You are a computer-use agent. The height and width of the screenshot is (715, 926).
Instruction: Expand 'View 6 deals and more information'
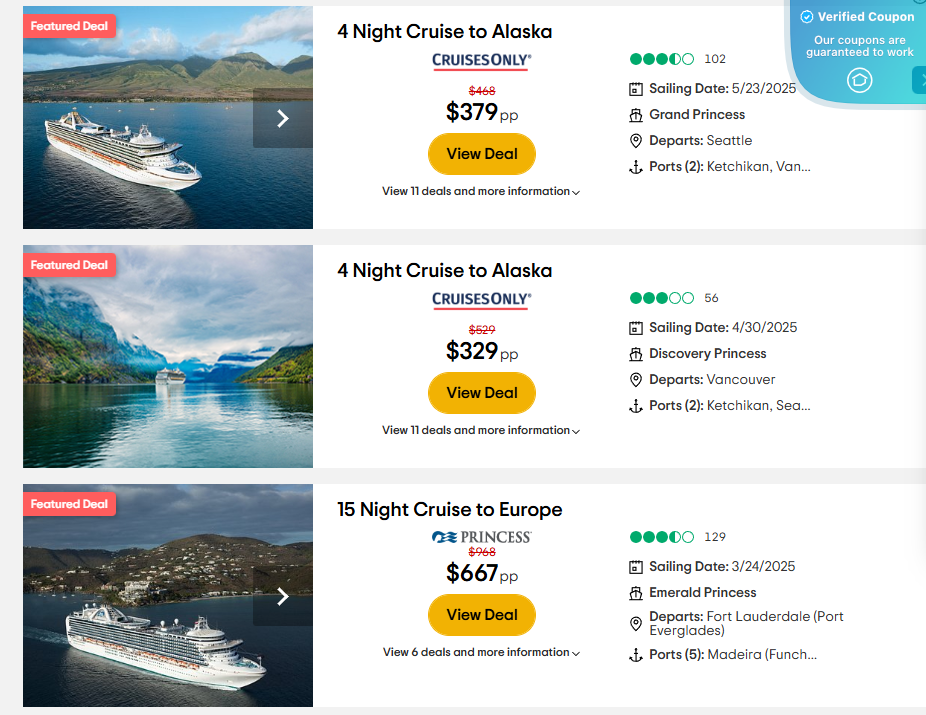click(x=481, y=652)
